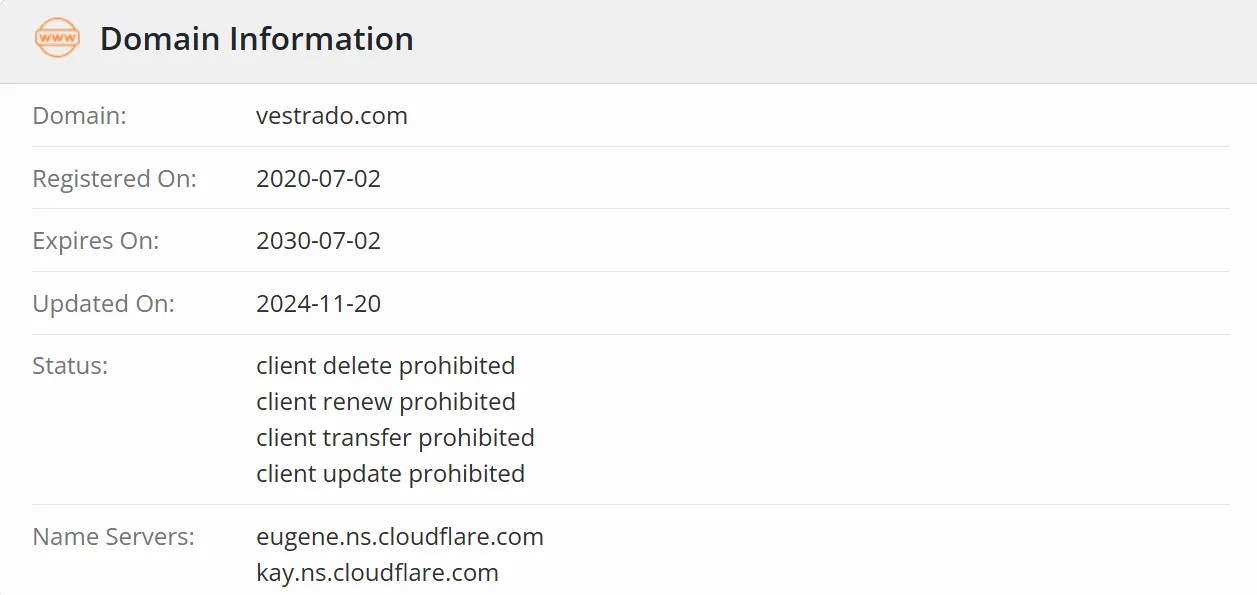
Task: Click the client renew prohibited status
Action: (386, 402)
